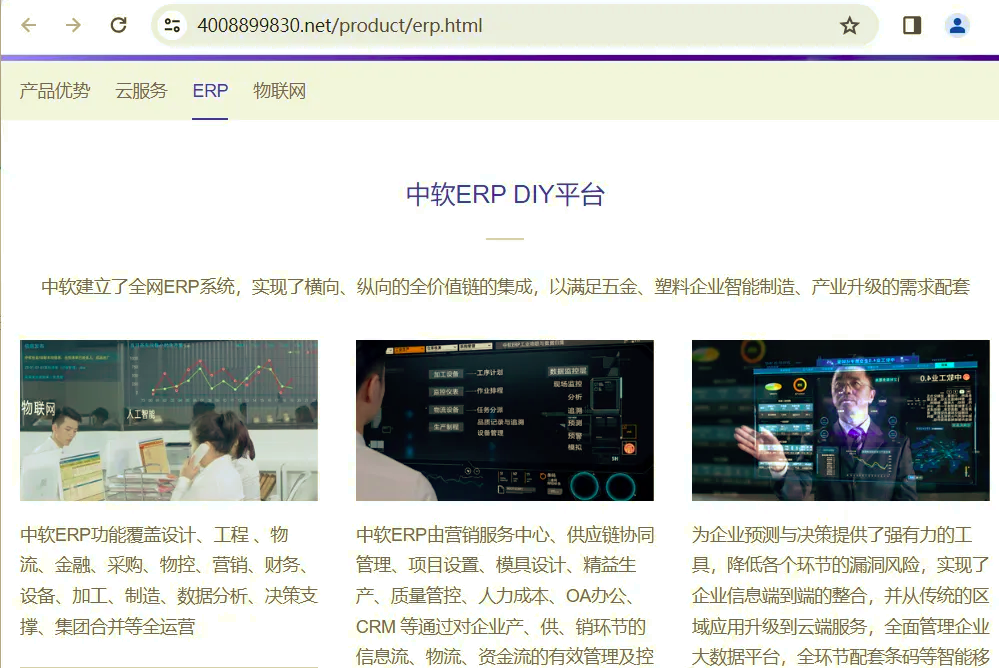The height and width of the screenshot is (668, 999).
Task: Click the 中软ERP由营销服务中心 description text
Action: (x=504, y=596)
